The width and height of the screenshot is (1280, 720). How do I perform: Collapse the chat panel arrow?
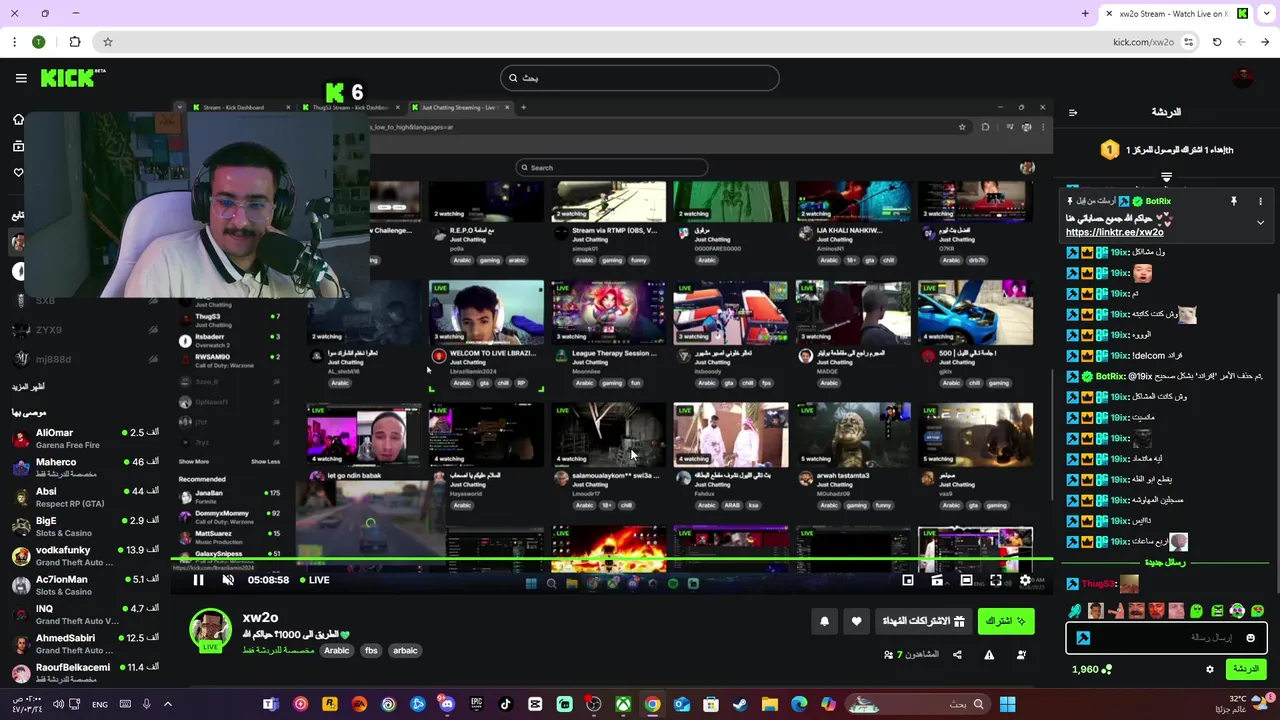[1073, 112]
